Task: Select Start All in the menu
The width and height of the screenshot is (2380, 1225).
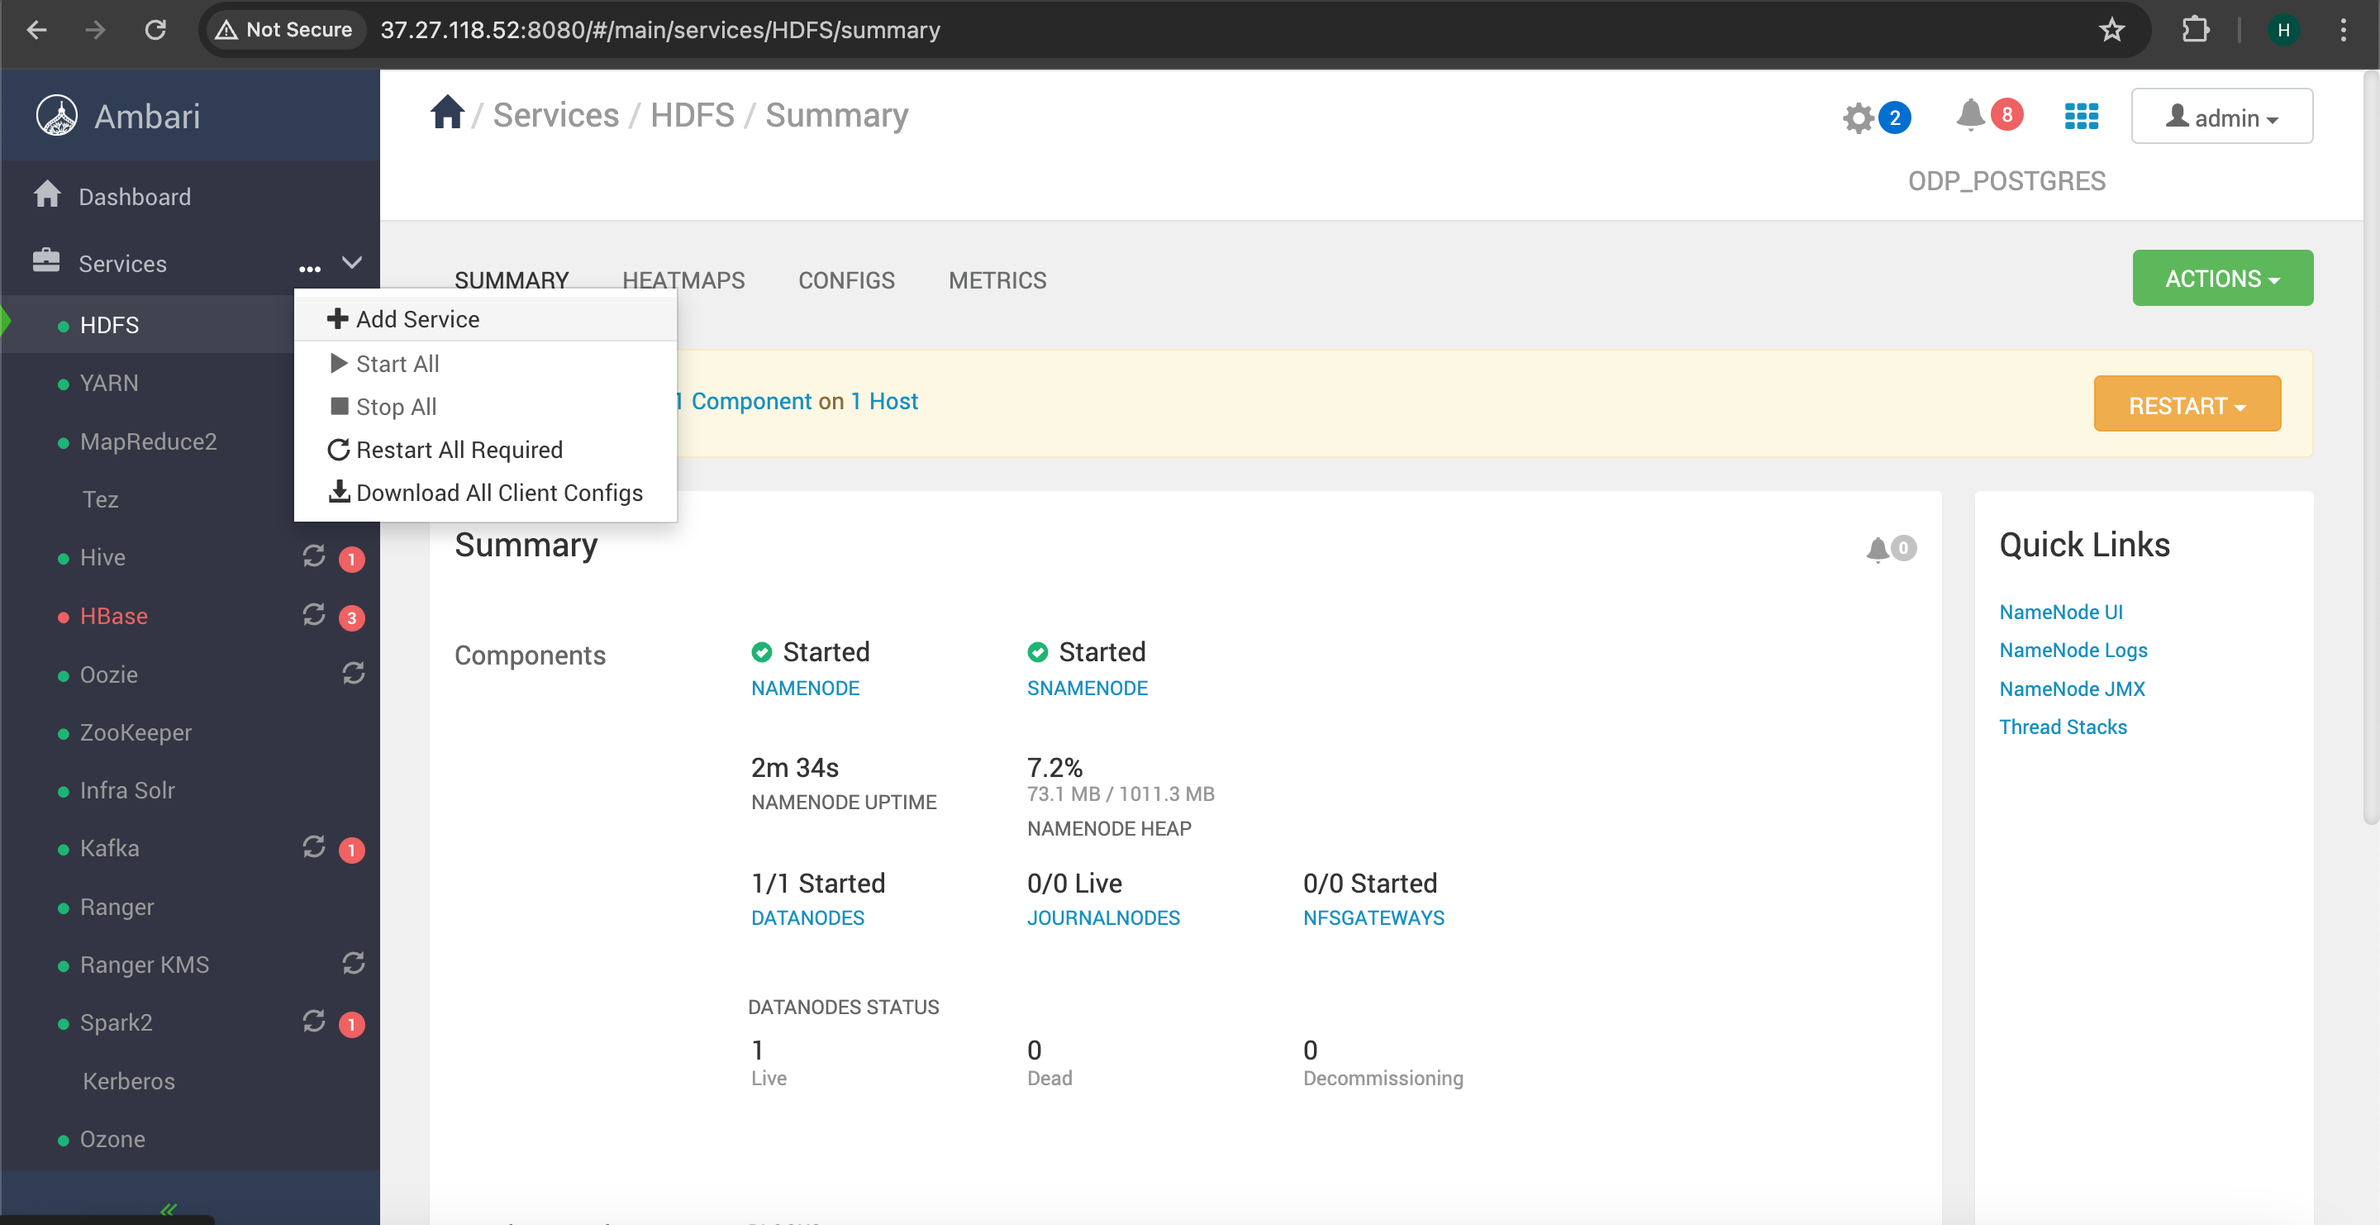Action: pyautogui.click(x=486, y=364)
